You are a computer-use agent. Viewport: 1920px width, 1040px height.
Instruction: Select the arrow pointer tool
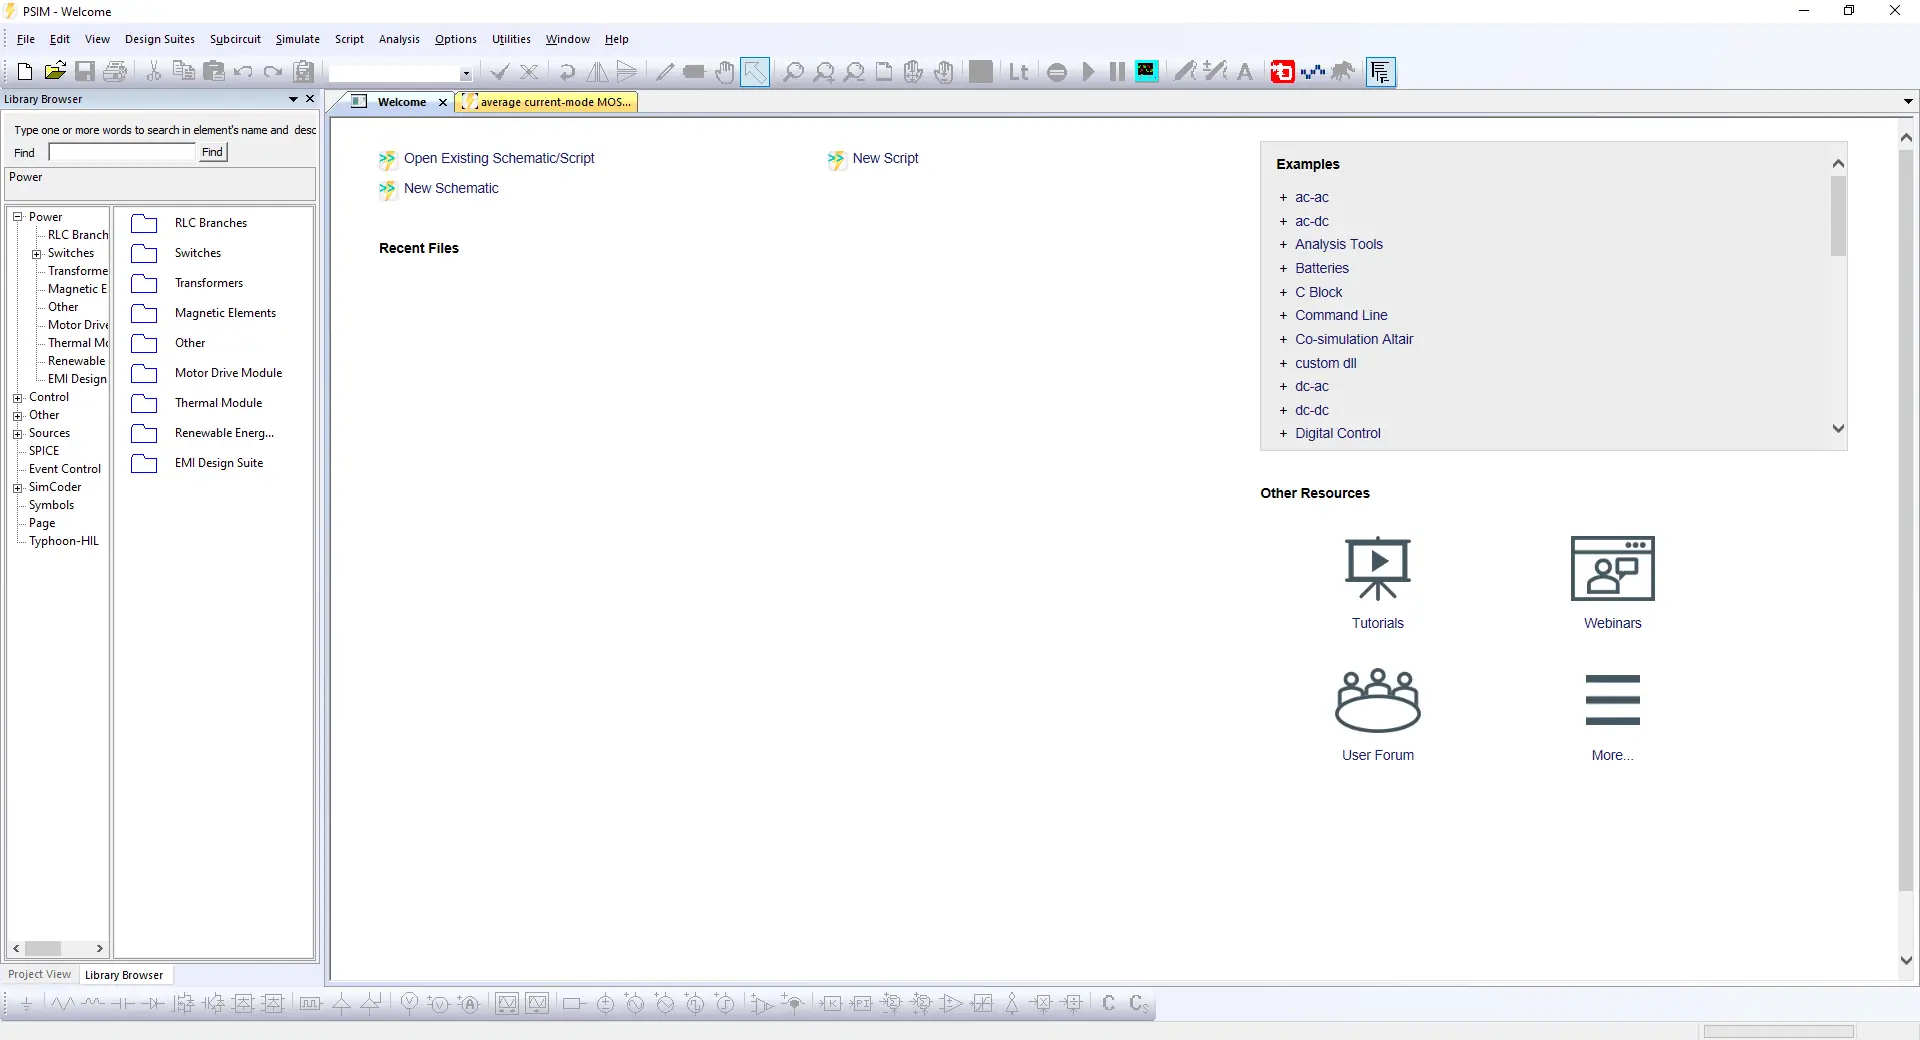[755, 71]
